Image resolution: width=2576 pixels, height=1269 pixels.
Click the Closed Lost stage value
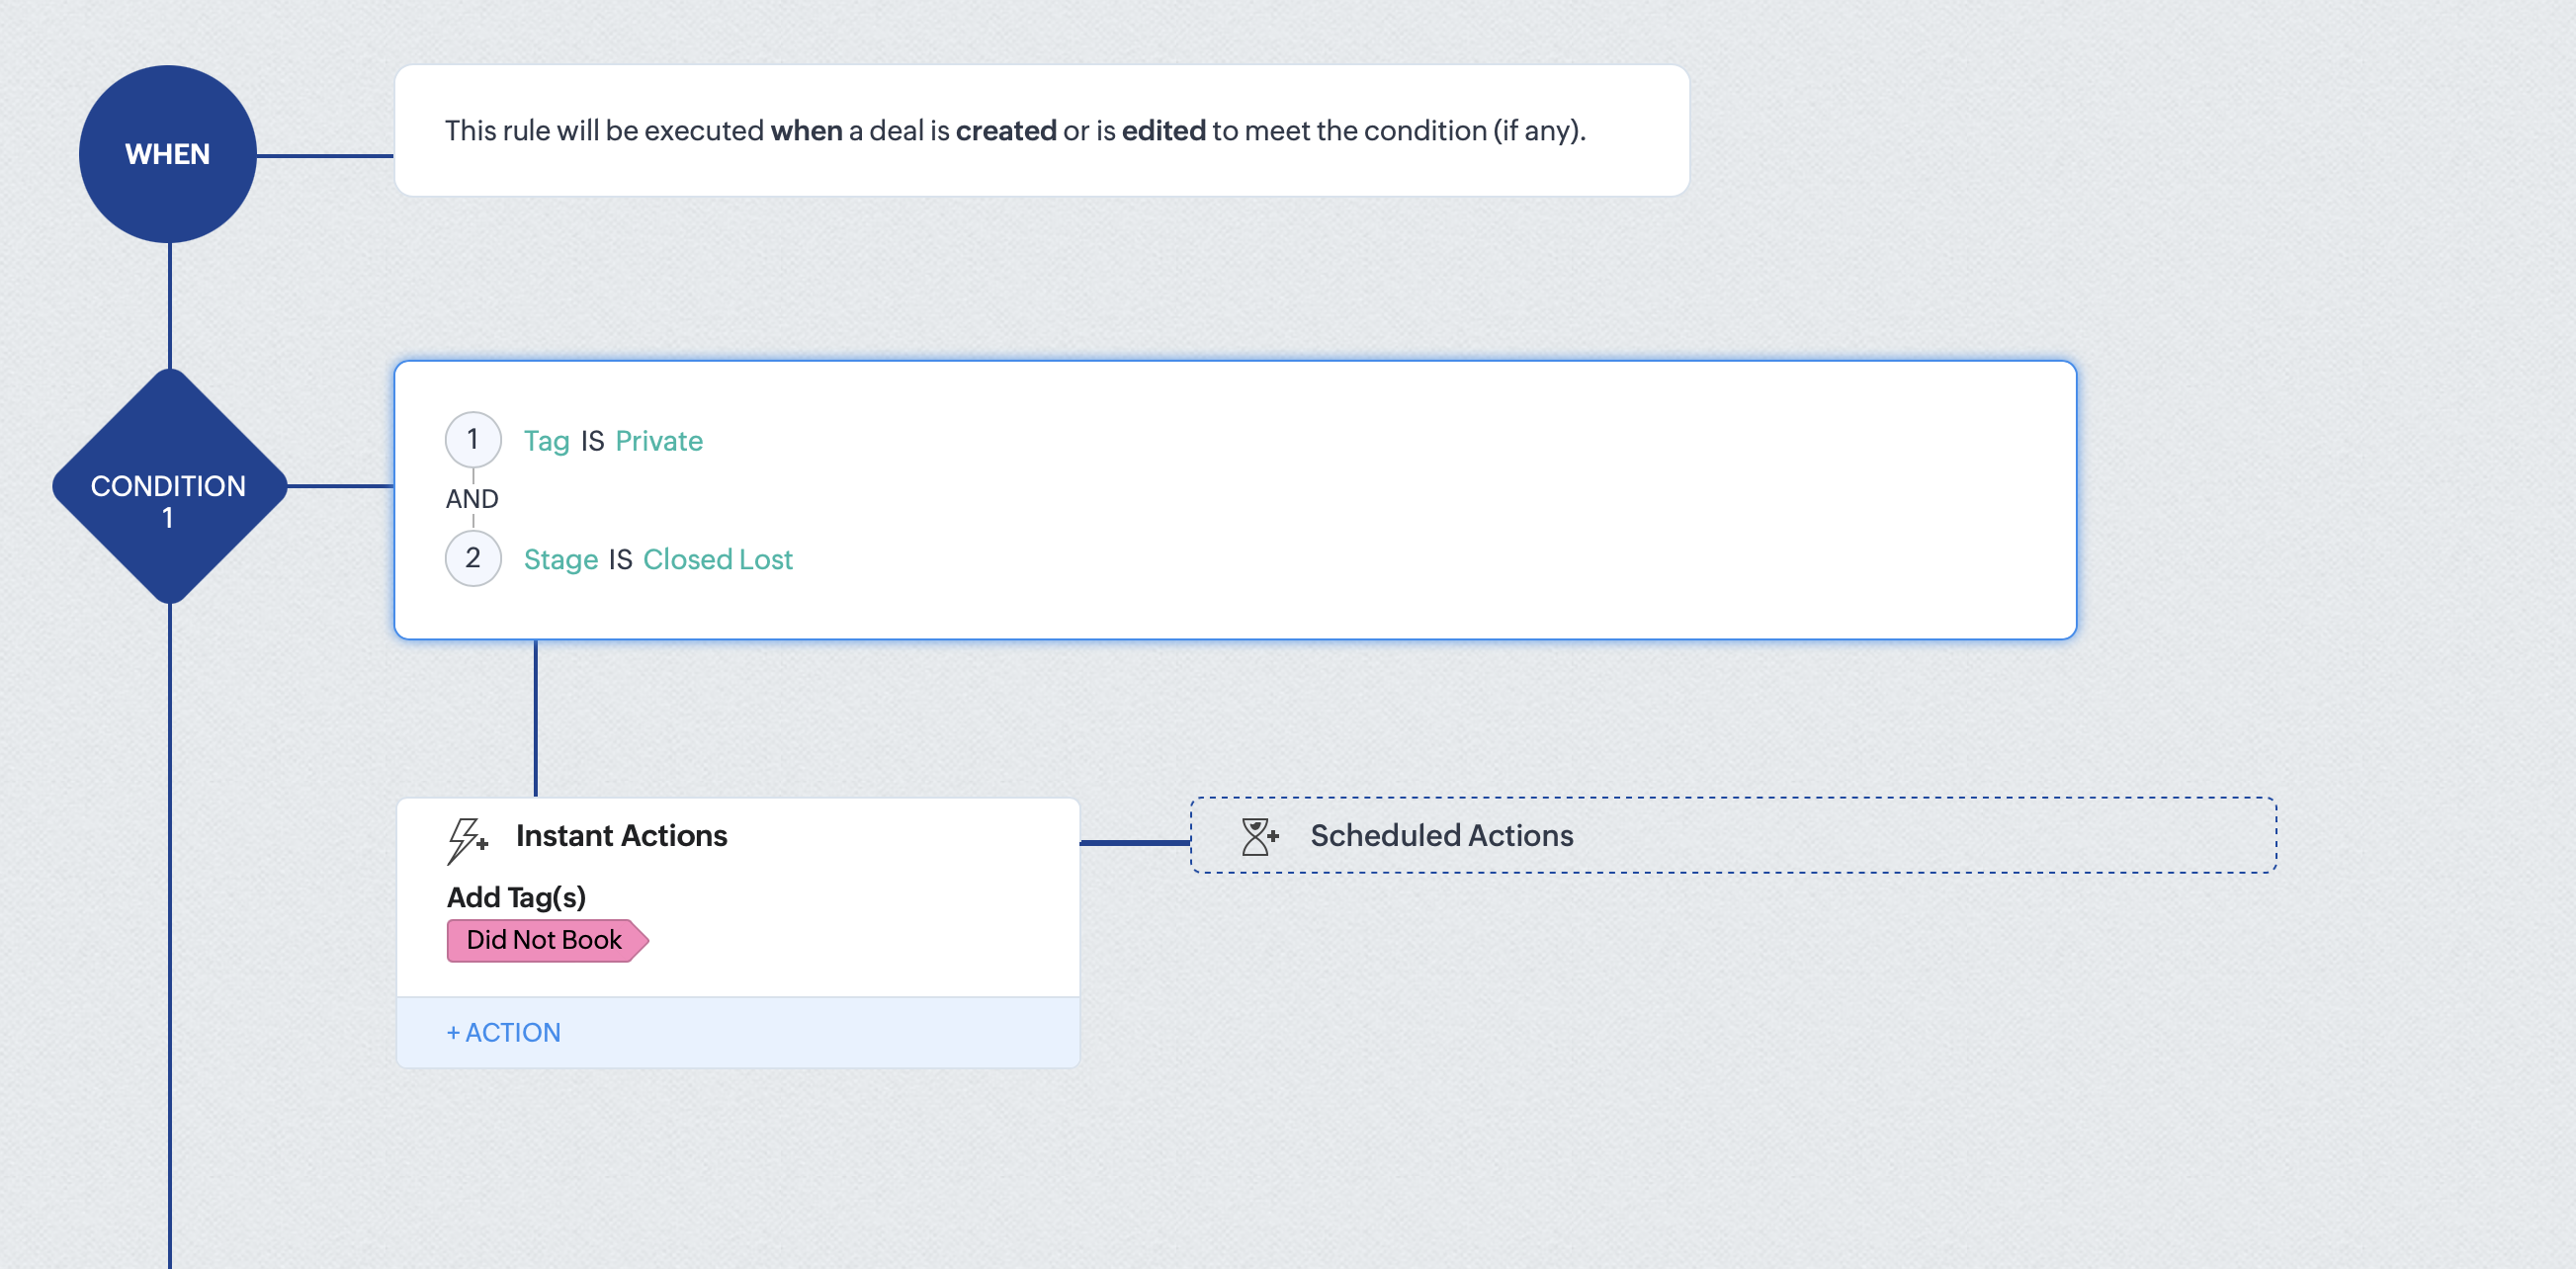pyautogui.click(x=717, y=559)
